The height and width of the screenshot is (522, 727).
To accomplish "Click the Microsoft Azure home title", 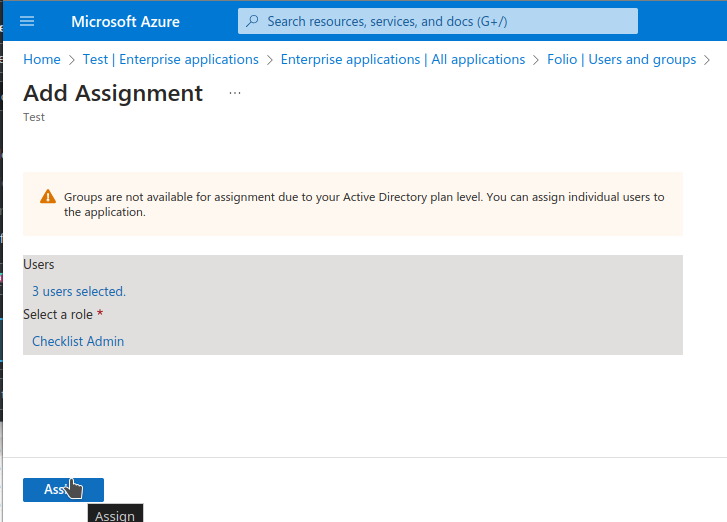I will pos(125,21).
